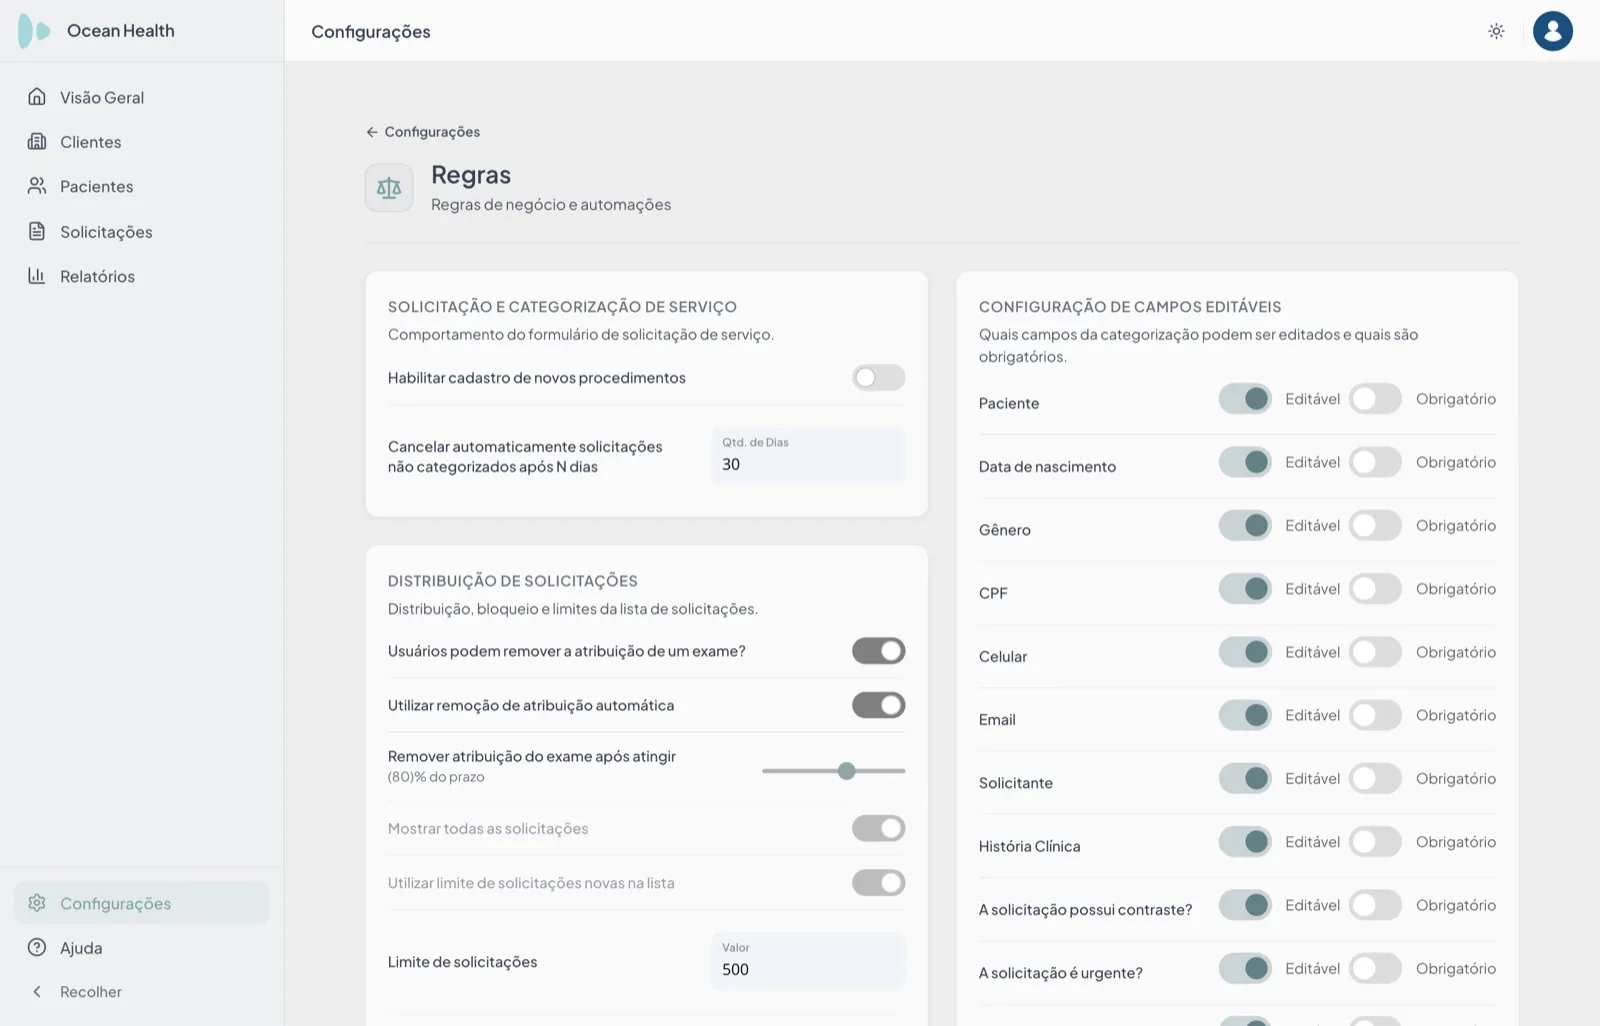This screenshot has height=1026, width=1600.
Task: Click the Qtd. de Dias input field
Action: (808, 456)
